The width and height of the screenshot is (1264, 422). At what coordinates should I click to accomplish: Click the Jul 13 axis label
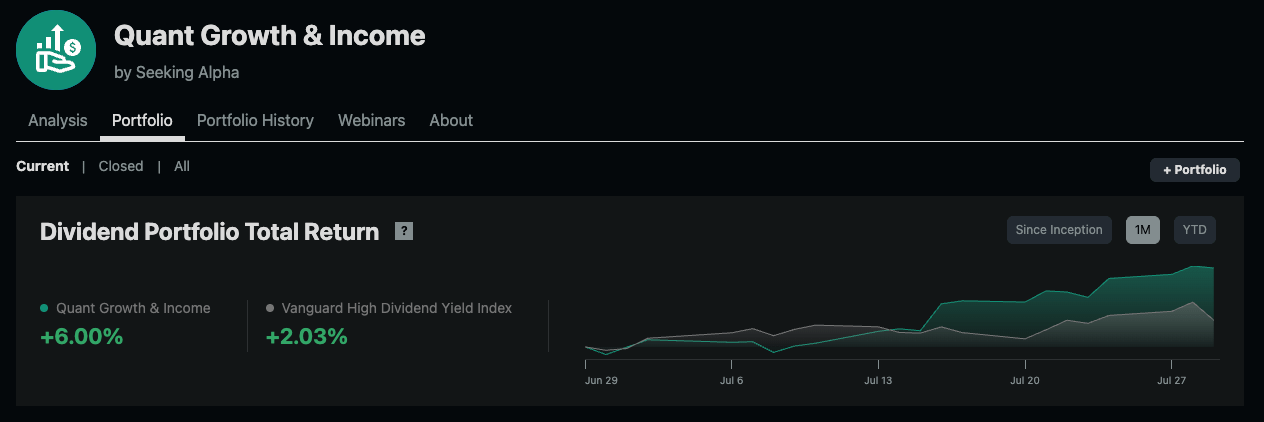[877, 380]
